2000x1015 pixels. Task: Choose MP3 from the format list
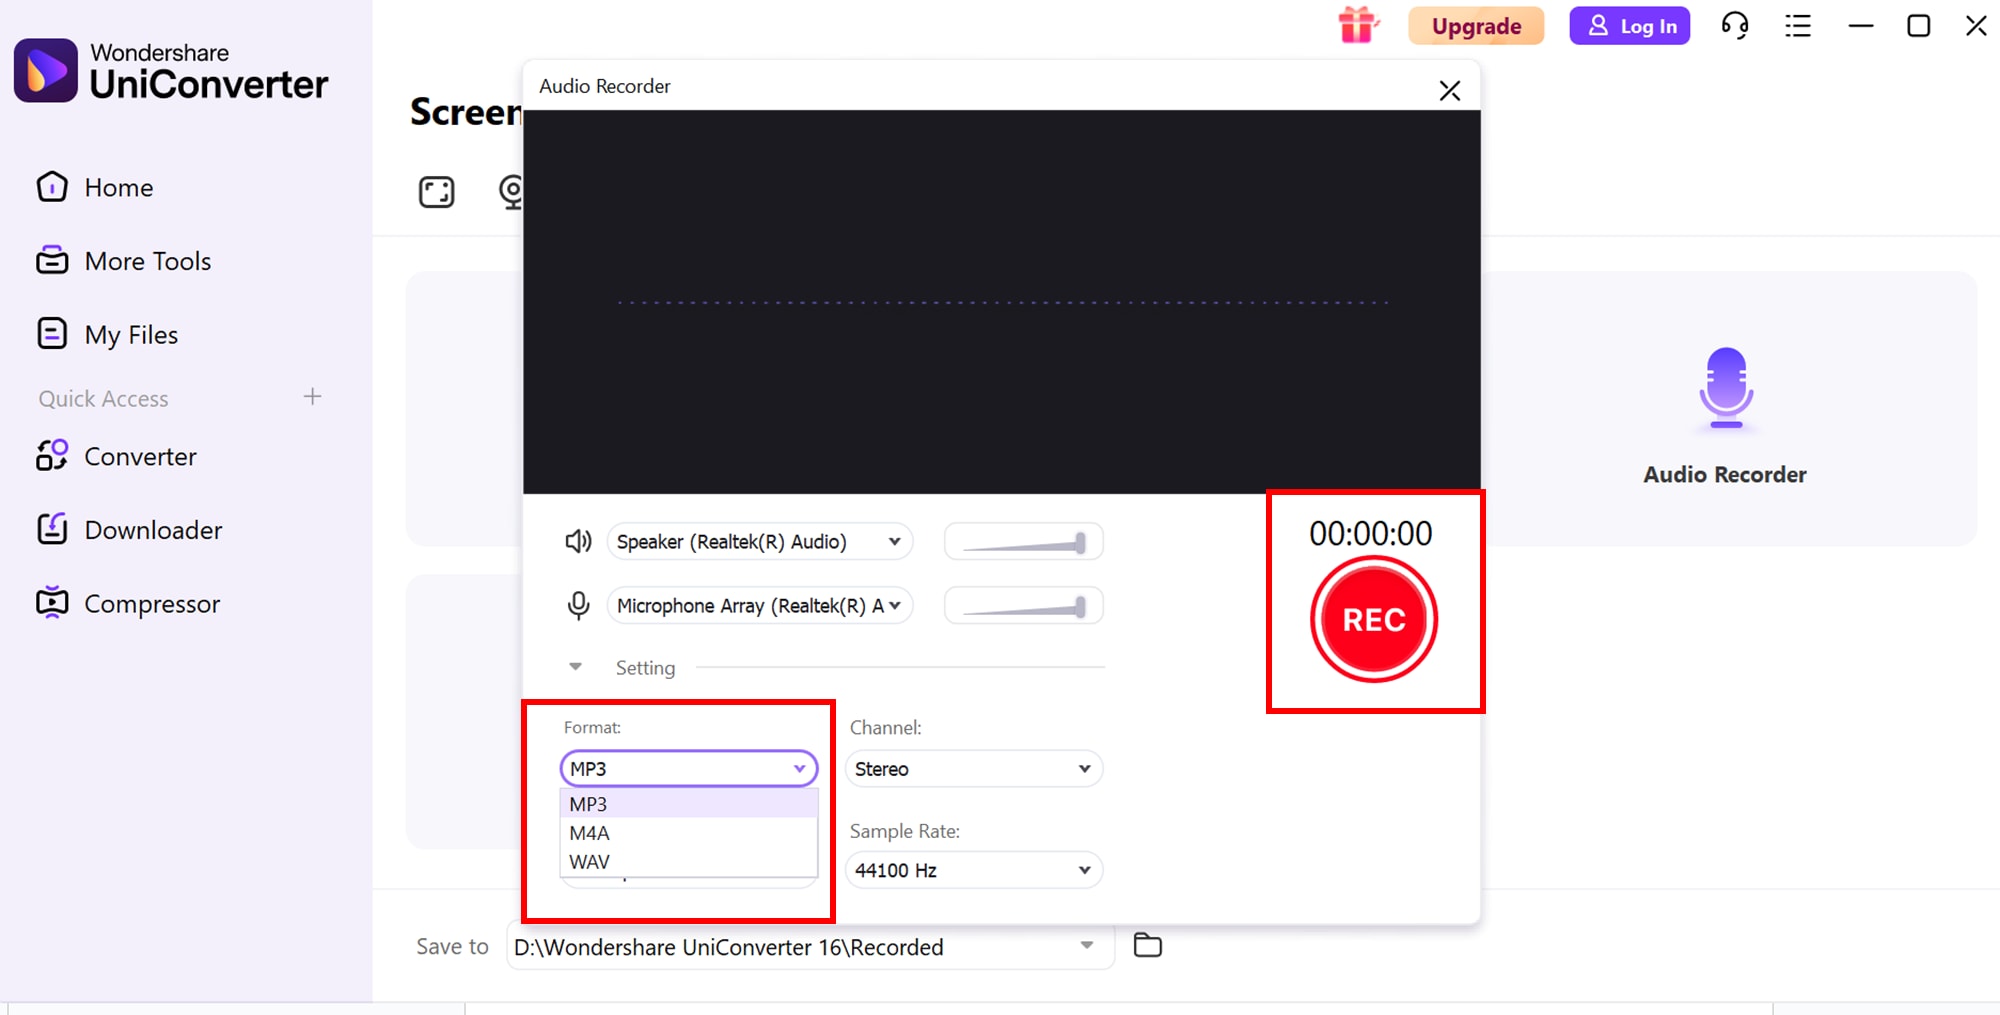pyautogui.click(x=689, y=804)
